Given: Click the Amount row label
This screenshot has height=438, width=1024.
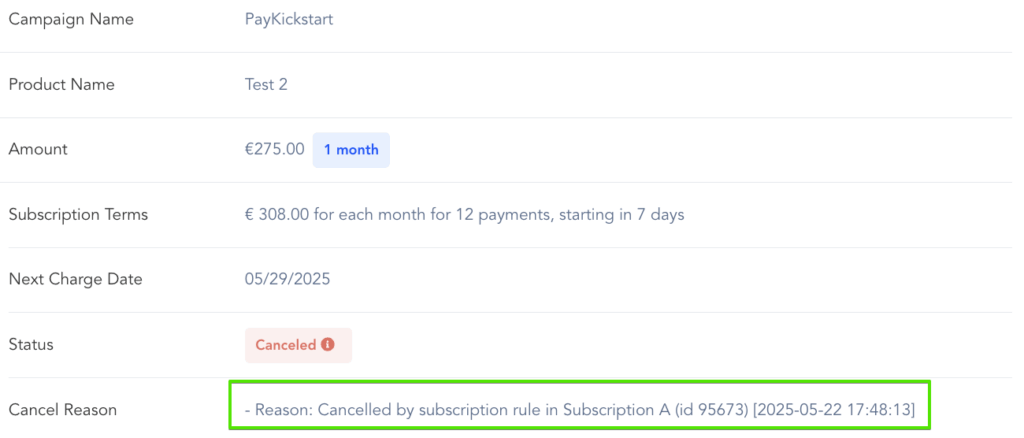Looking at the screenshot, I should click(38, 150).
